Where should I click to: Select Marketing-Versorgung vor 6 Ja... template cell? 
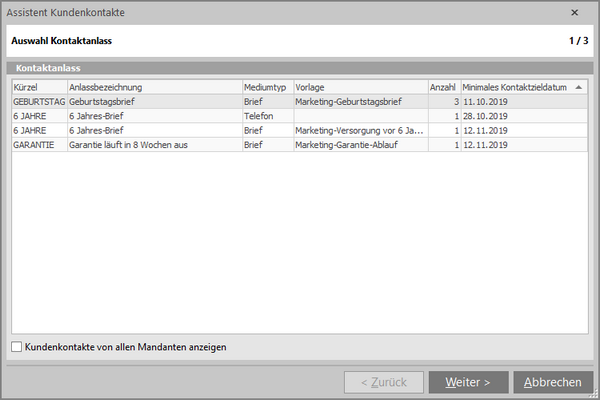tap(359, 130)
